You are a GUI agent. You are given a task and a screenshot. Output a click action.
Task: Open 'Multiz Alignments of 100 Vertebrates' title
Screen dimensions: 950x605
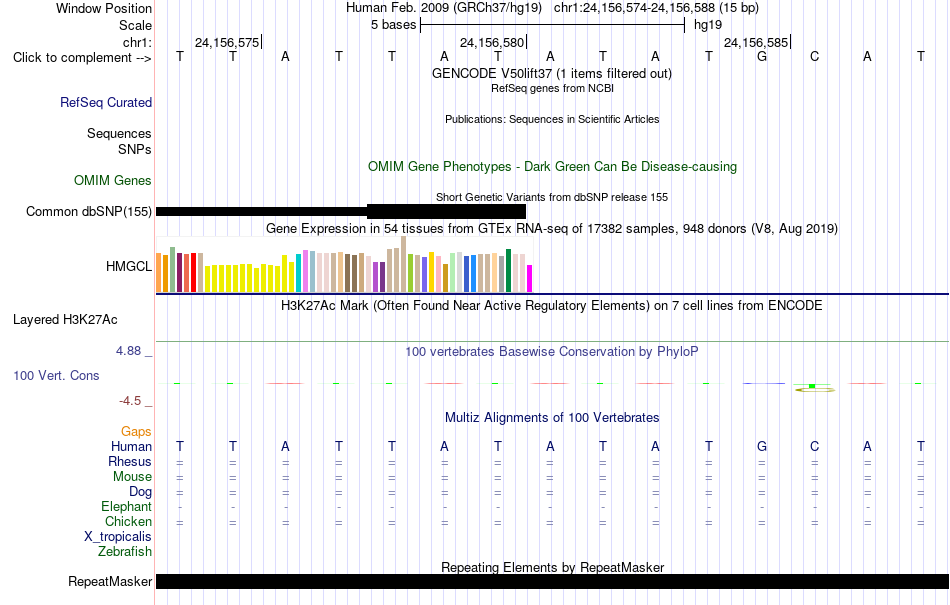(x=552, y=417)
